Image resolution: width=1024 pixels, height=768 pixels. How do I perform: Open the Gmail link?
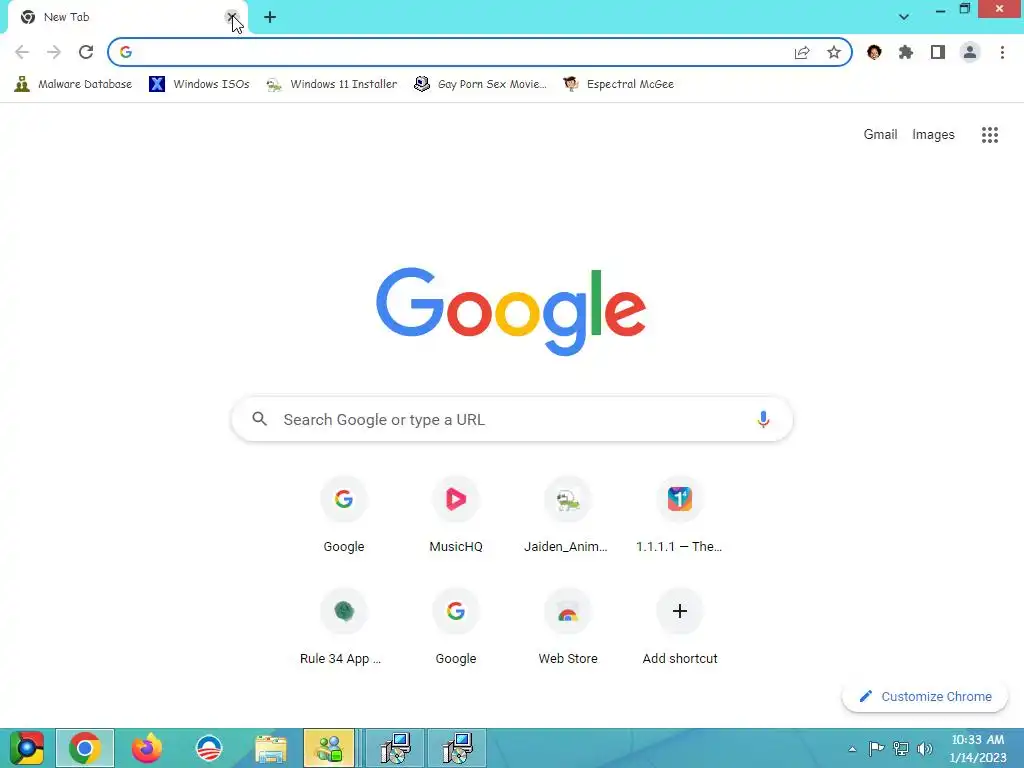click(880, 135)
